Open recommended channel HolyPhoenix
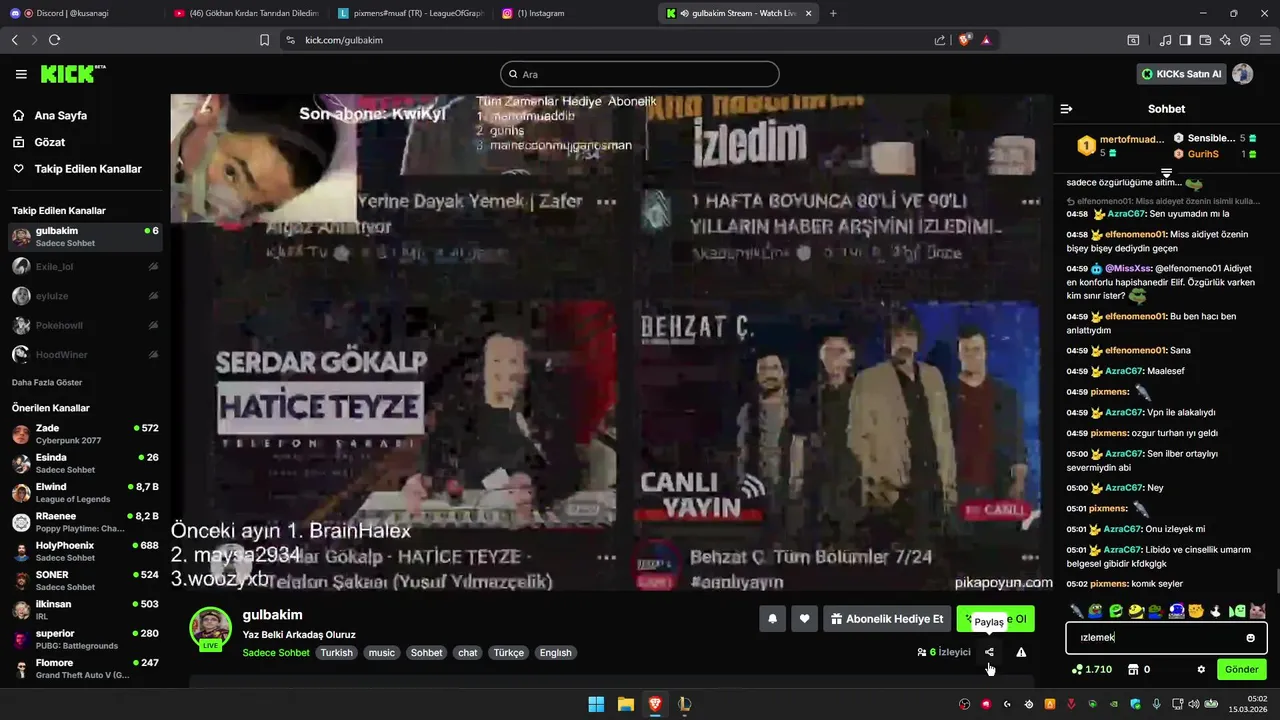The width and height of the screenshot is (1280, 720). [x=85, y=551]
